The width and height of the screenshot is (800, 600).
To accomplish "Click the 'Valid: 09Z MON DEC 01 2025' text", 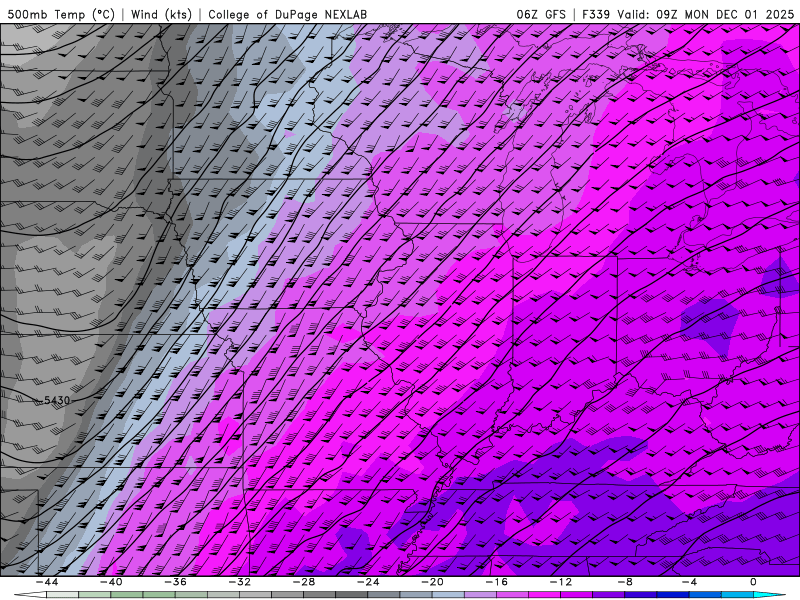I will [x=706, y=14].
